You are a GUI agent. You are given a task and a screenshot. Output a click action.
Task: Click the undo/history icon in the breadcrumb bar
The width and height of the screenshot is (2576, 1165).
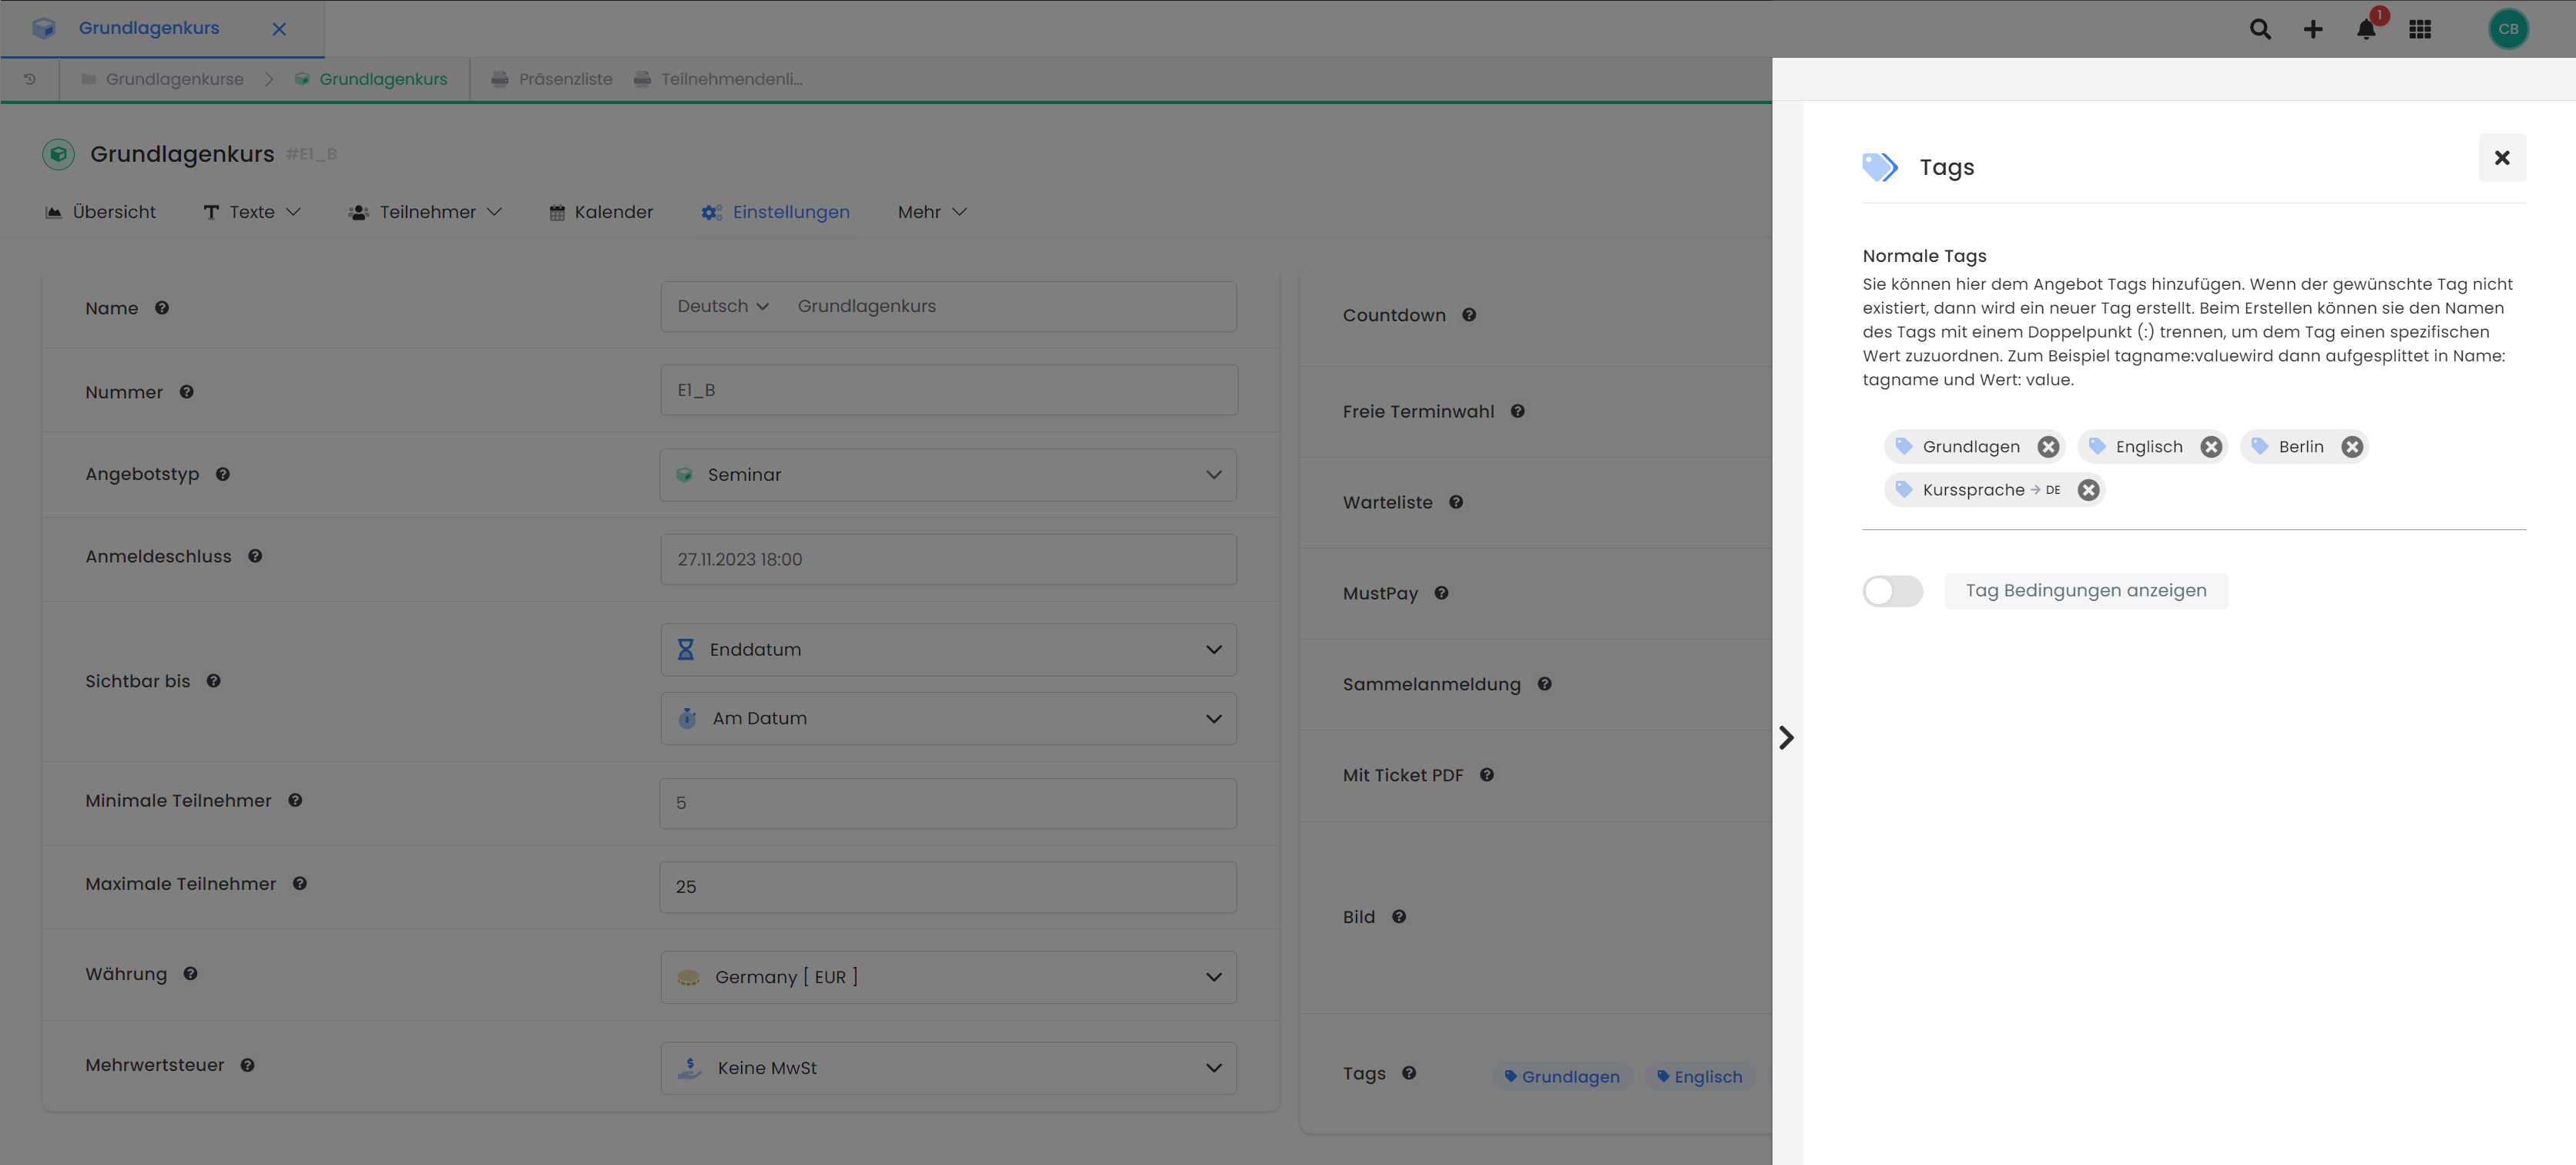click(x=29, y=79)
